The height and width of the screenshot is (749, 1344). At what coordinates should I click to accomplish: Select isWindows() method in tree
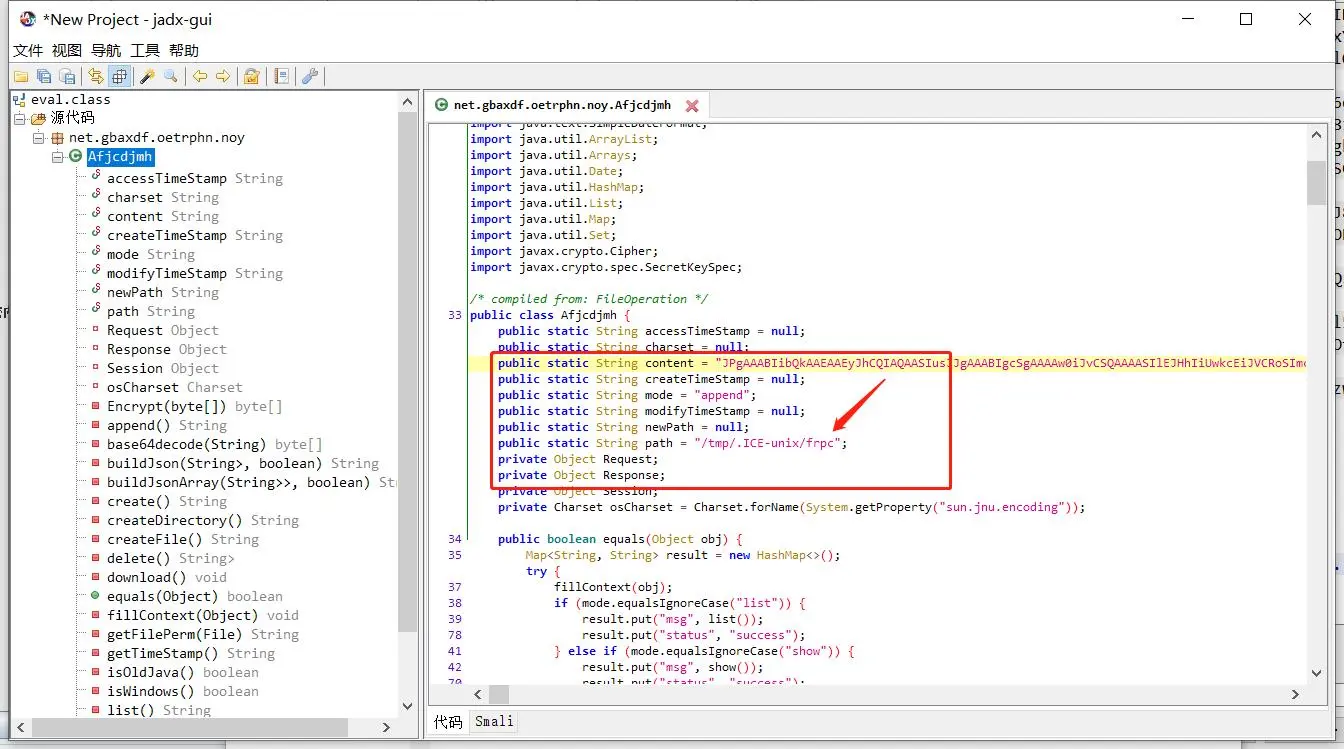tap(183, 691)
